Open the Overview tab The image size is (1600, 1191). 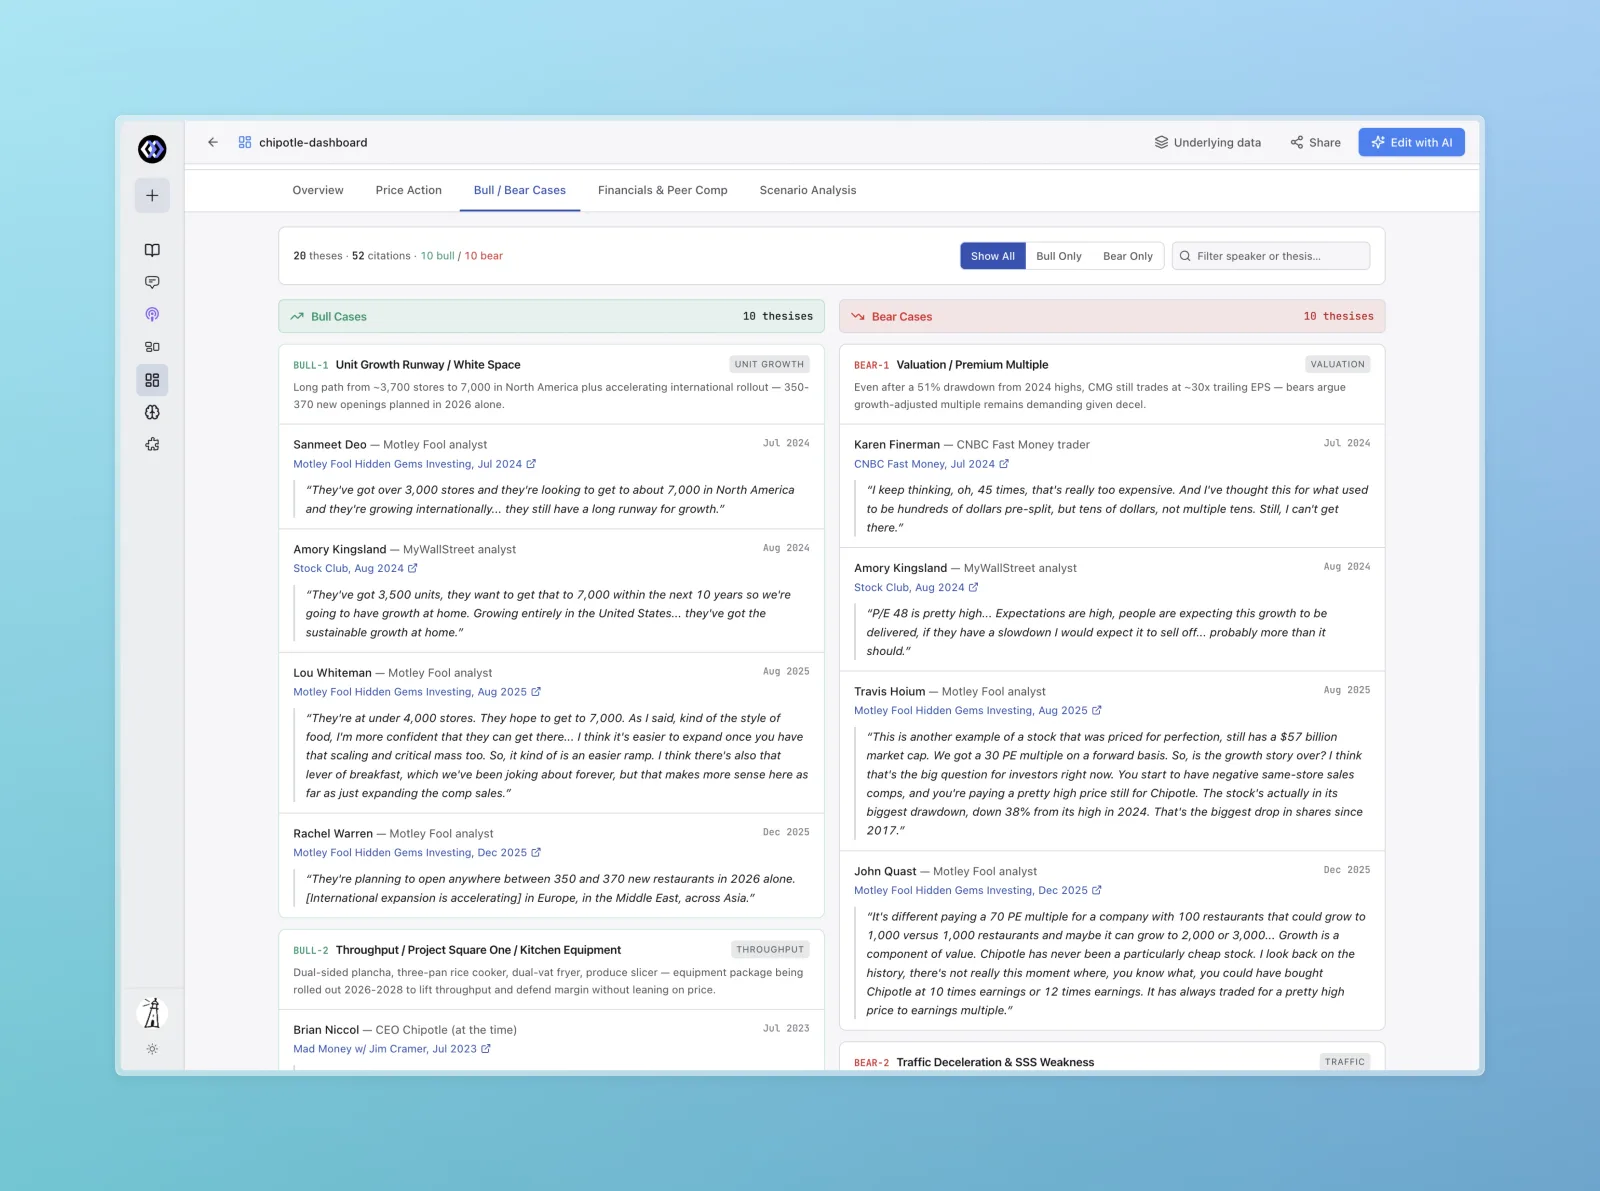pos(318,190)
